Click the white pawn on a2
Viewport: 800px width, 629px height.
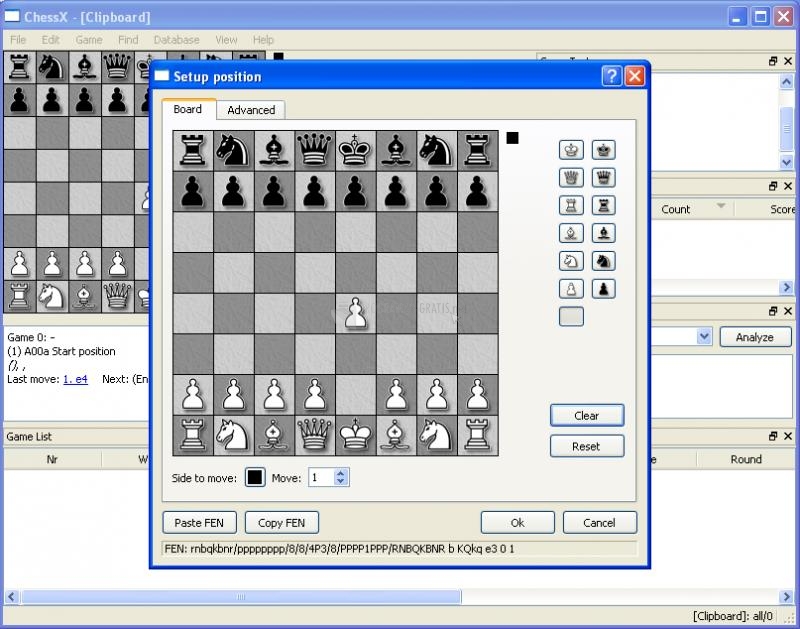(193, 395)
